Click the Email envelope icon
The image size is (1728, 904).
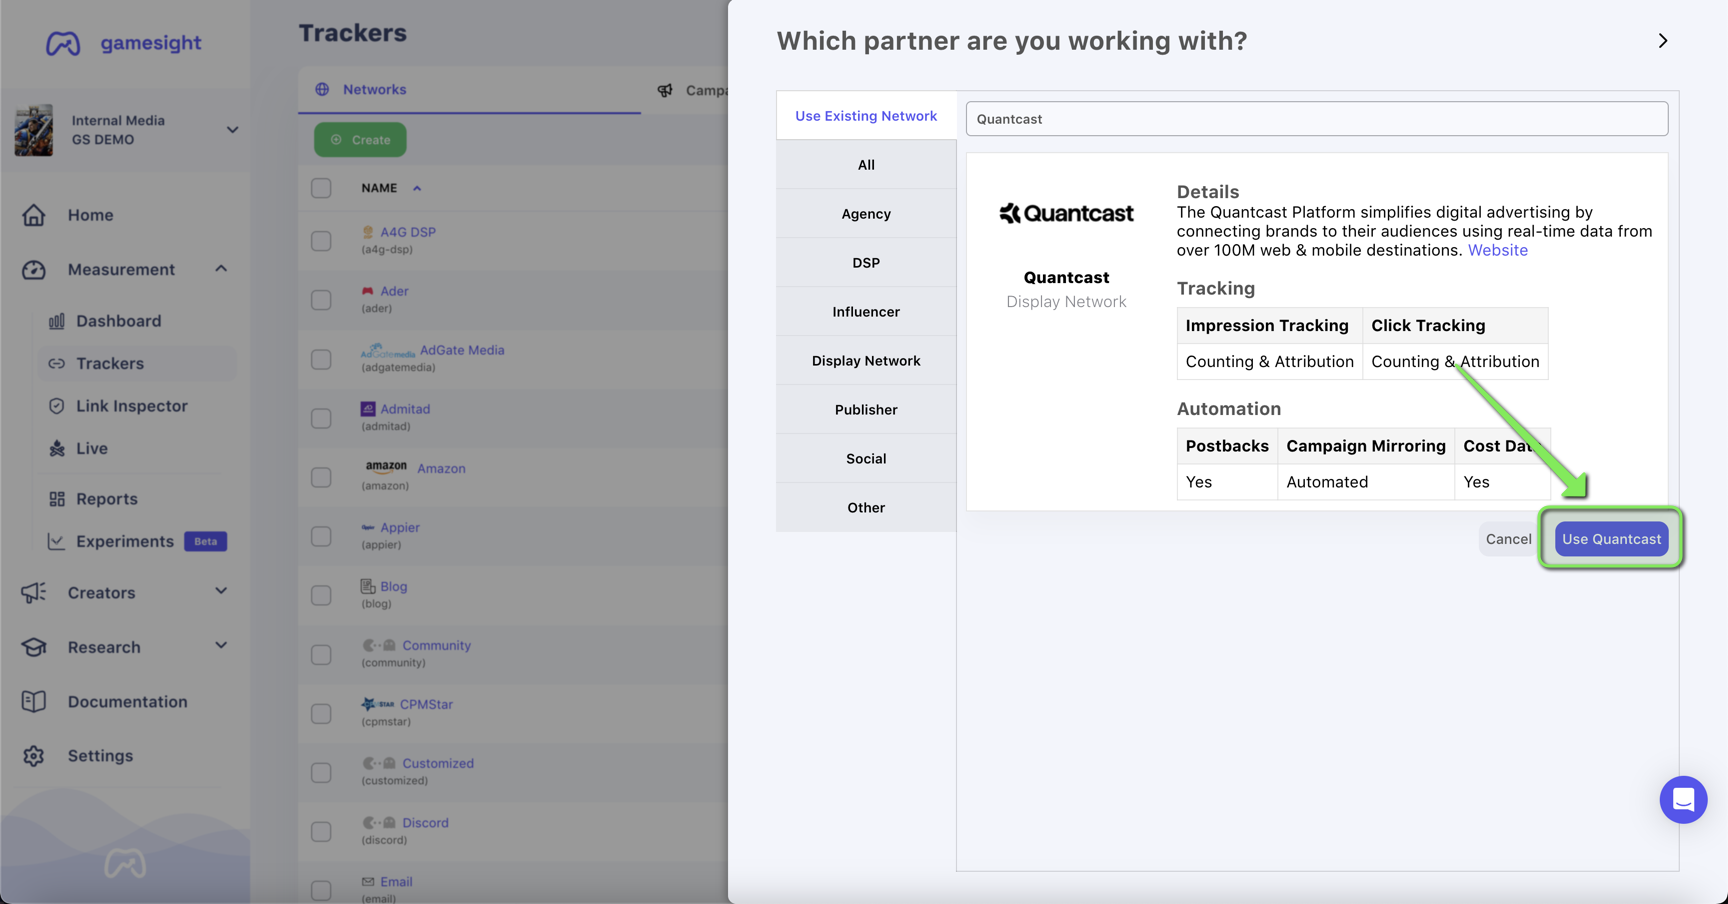368,882
